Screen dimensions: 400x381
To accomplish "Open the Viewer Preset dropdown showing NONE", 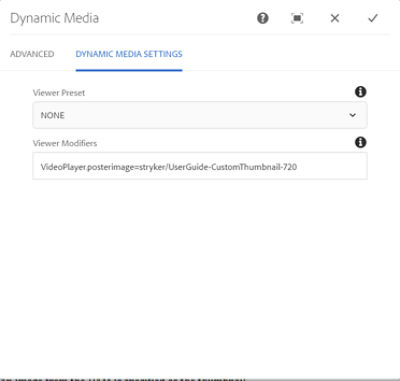I will coord(200,115).
